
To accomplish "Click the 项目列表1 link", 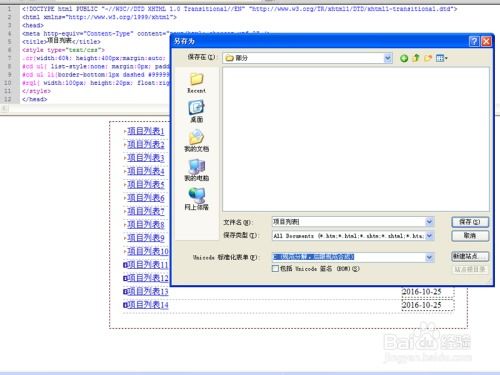I will (146, 131).
